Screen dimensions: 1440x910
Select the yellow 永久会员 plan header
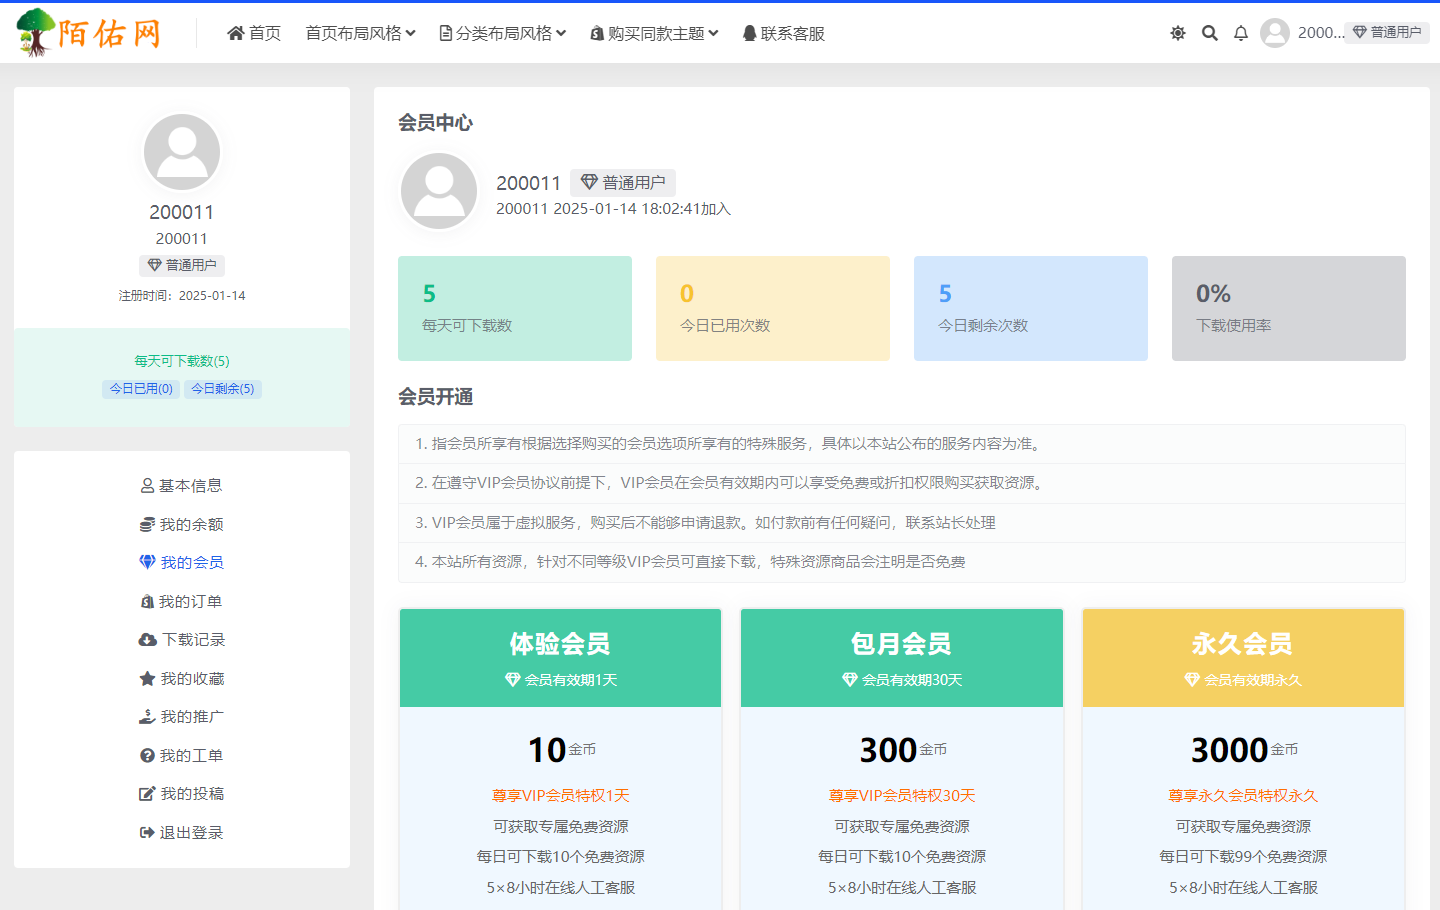point(1243,658)
